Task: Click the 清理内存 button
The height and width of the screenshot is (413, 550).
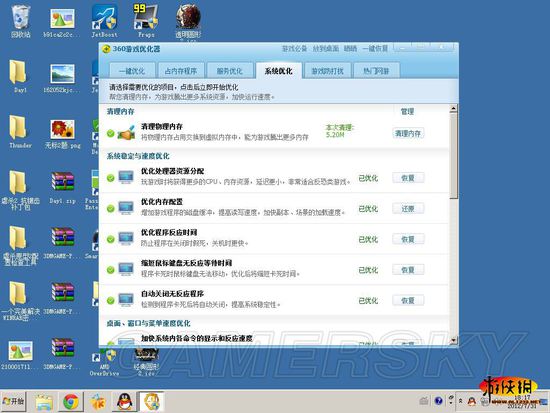Action: [x=408, y=133]
